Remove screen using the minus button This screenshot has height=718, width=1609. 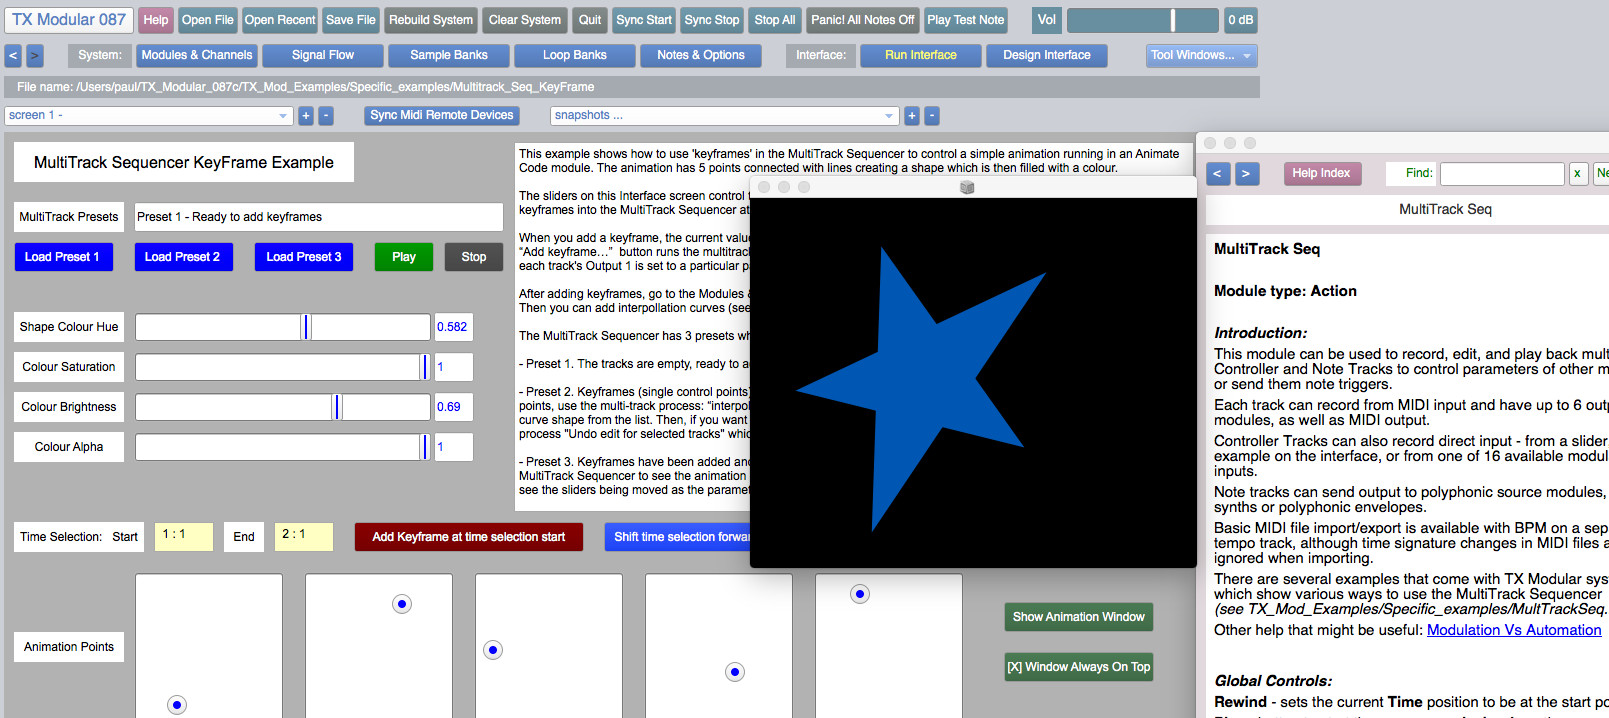326,116
